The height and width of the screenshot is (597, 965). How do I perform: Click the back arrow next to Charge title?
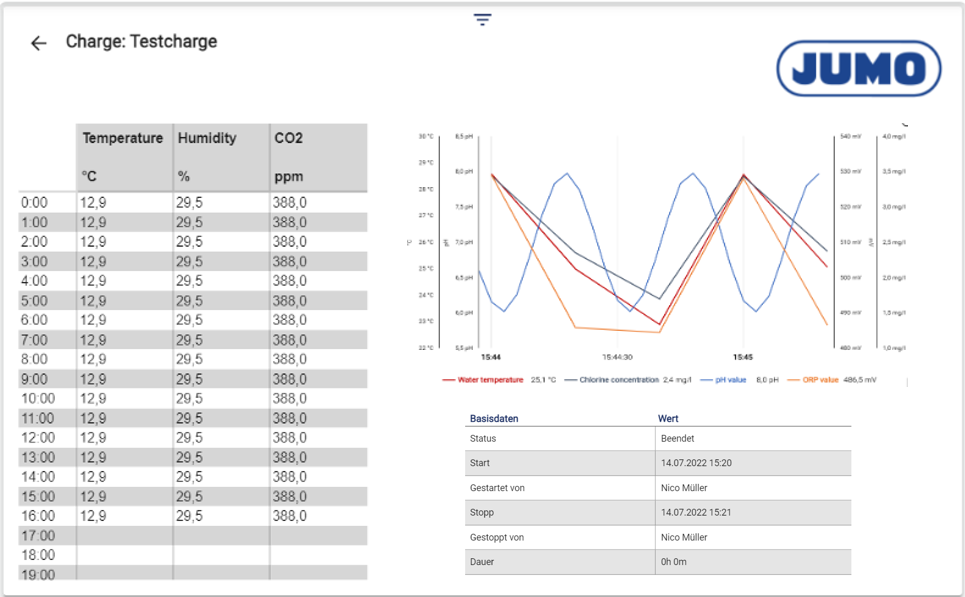tap(38, 43)
